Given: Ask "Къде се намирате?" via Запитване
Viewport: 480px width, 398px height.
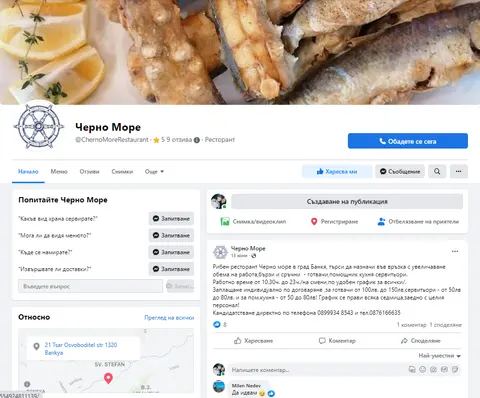Looking at the screenshot, I should (x=171, y=252).
